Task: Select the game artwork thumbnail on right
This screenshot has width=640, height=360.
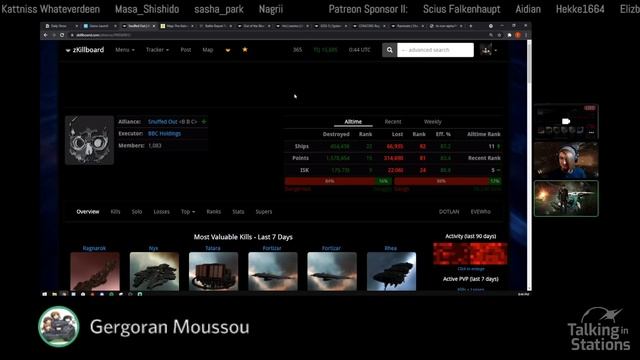Action: click(x=566, y=198)
